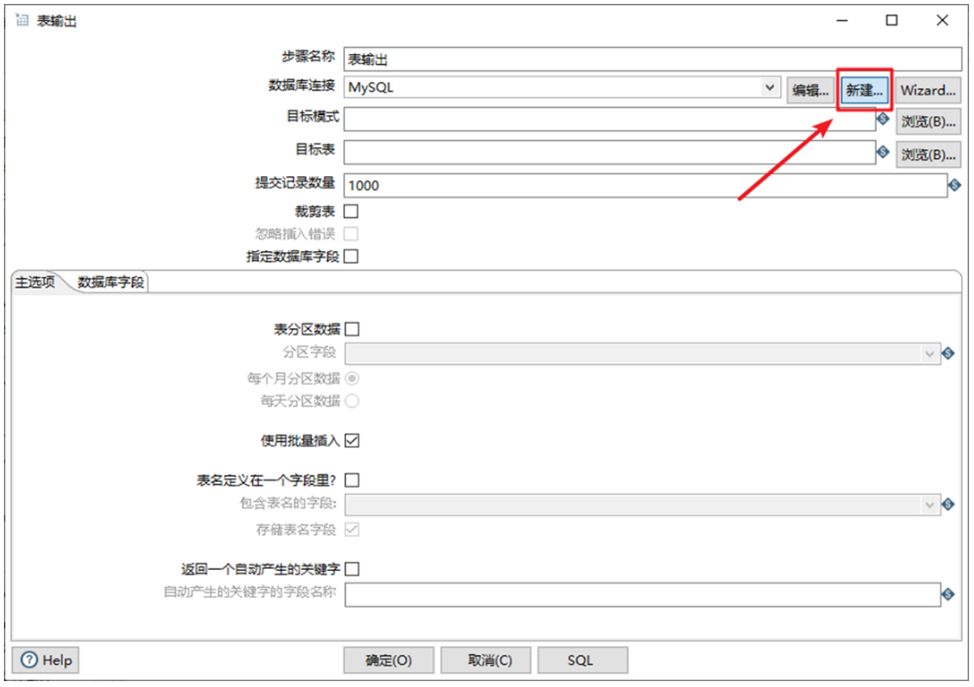Close the 表输出 dialog window
974x687 pixels.
942,20
